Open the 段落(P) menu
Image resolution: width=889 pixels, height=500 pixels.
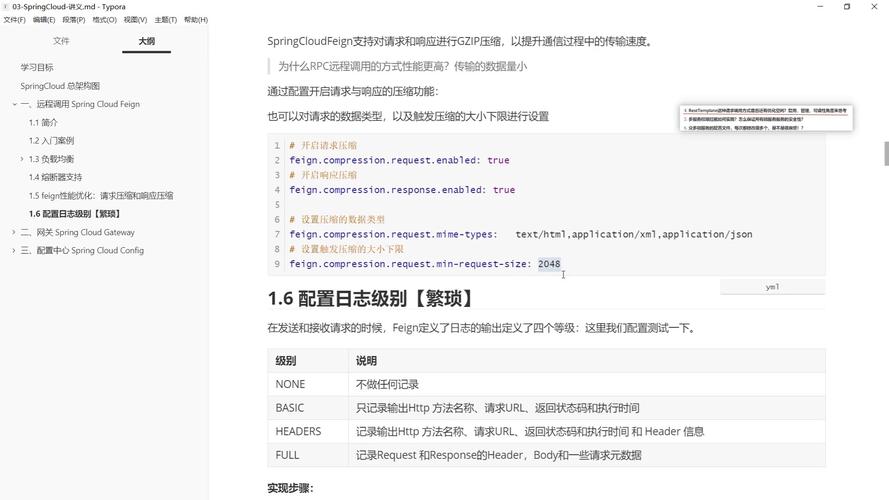click(74, 20)
